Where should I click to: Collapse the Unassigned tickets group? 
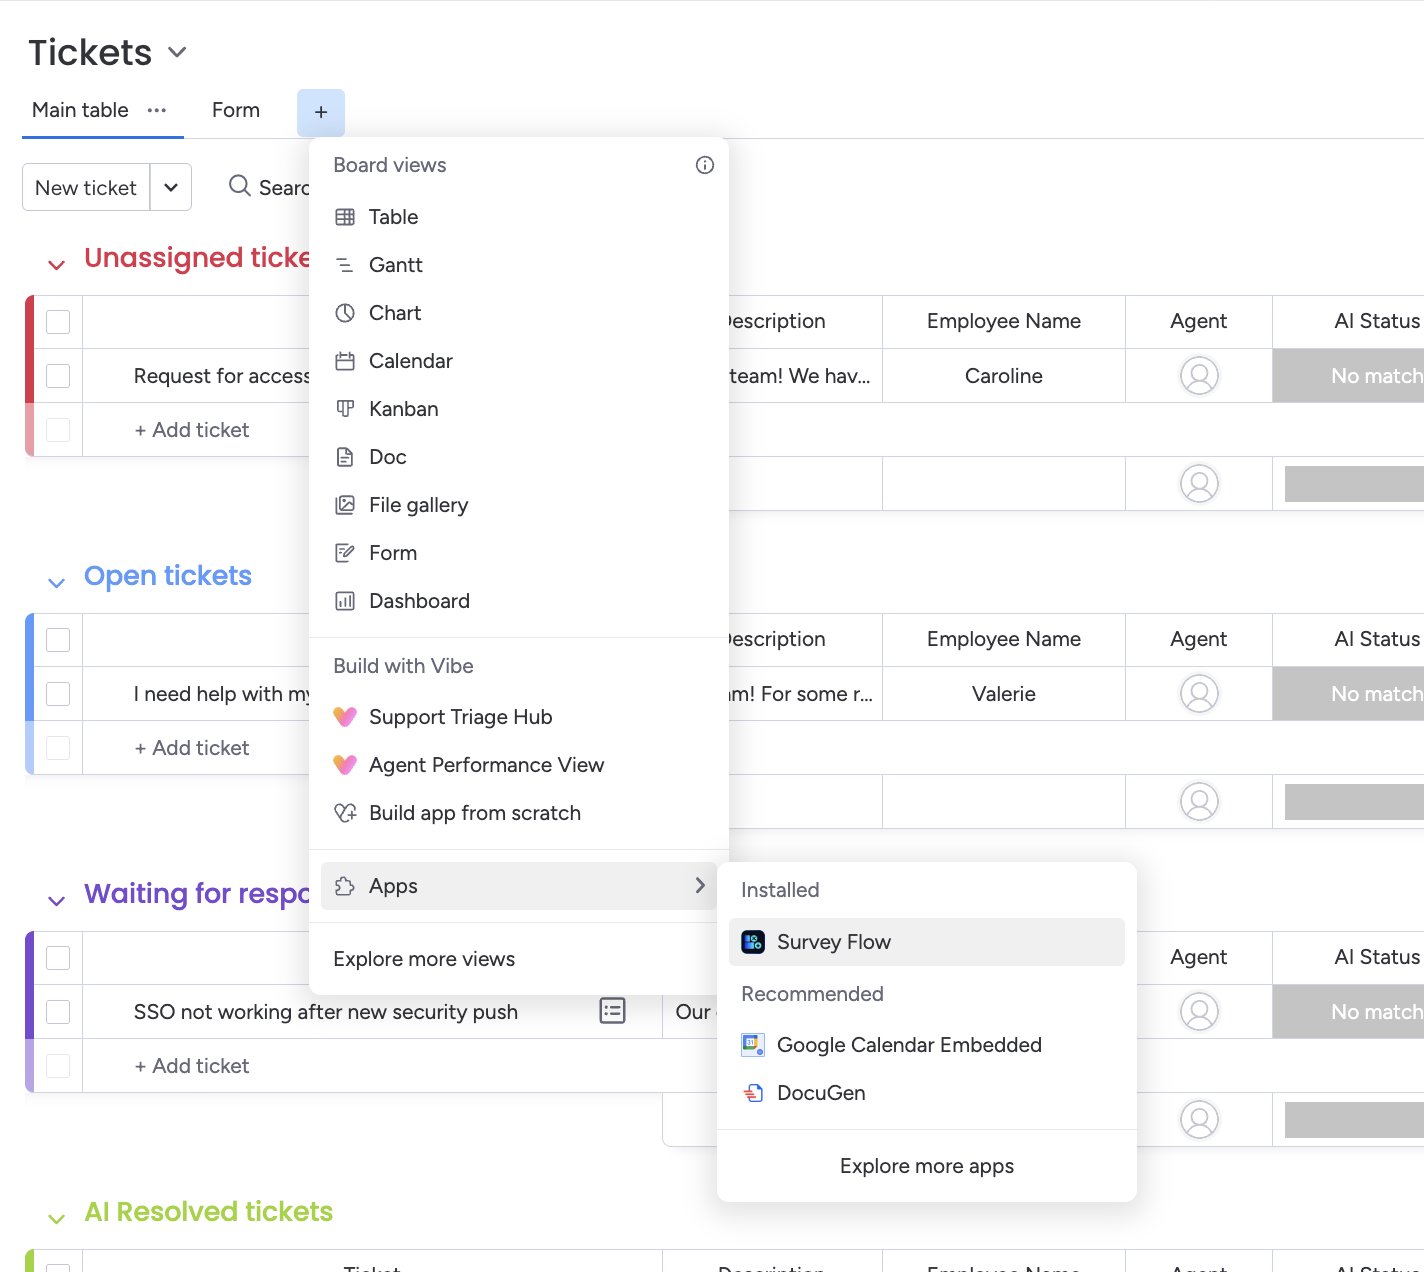(57, 264)
